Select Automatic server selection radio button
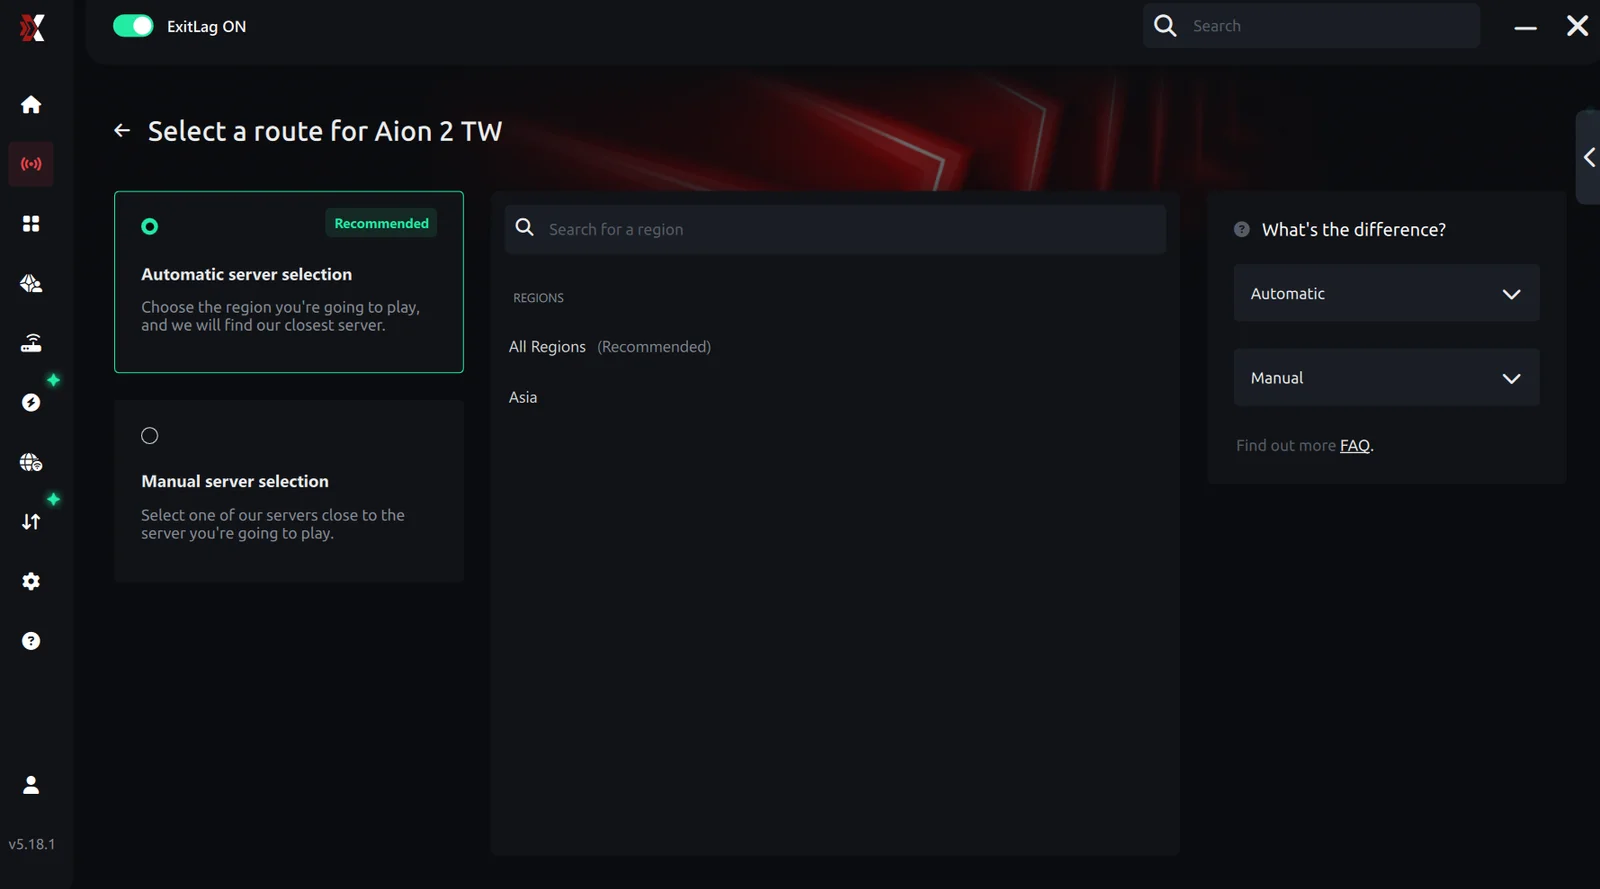The image size is (1600, 889). click(x=150, y=227)
